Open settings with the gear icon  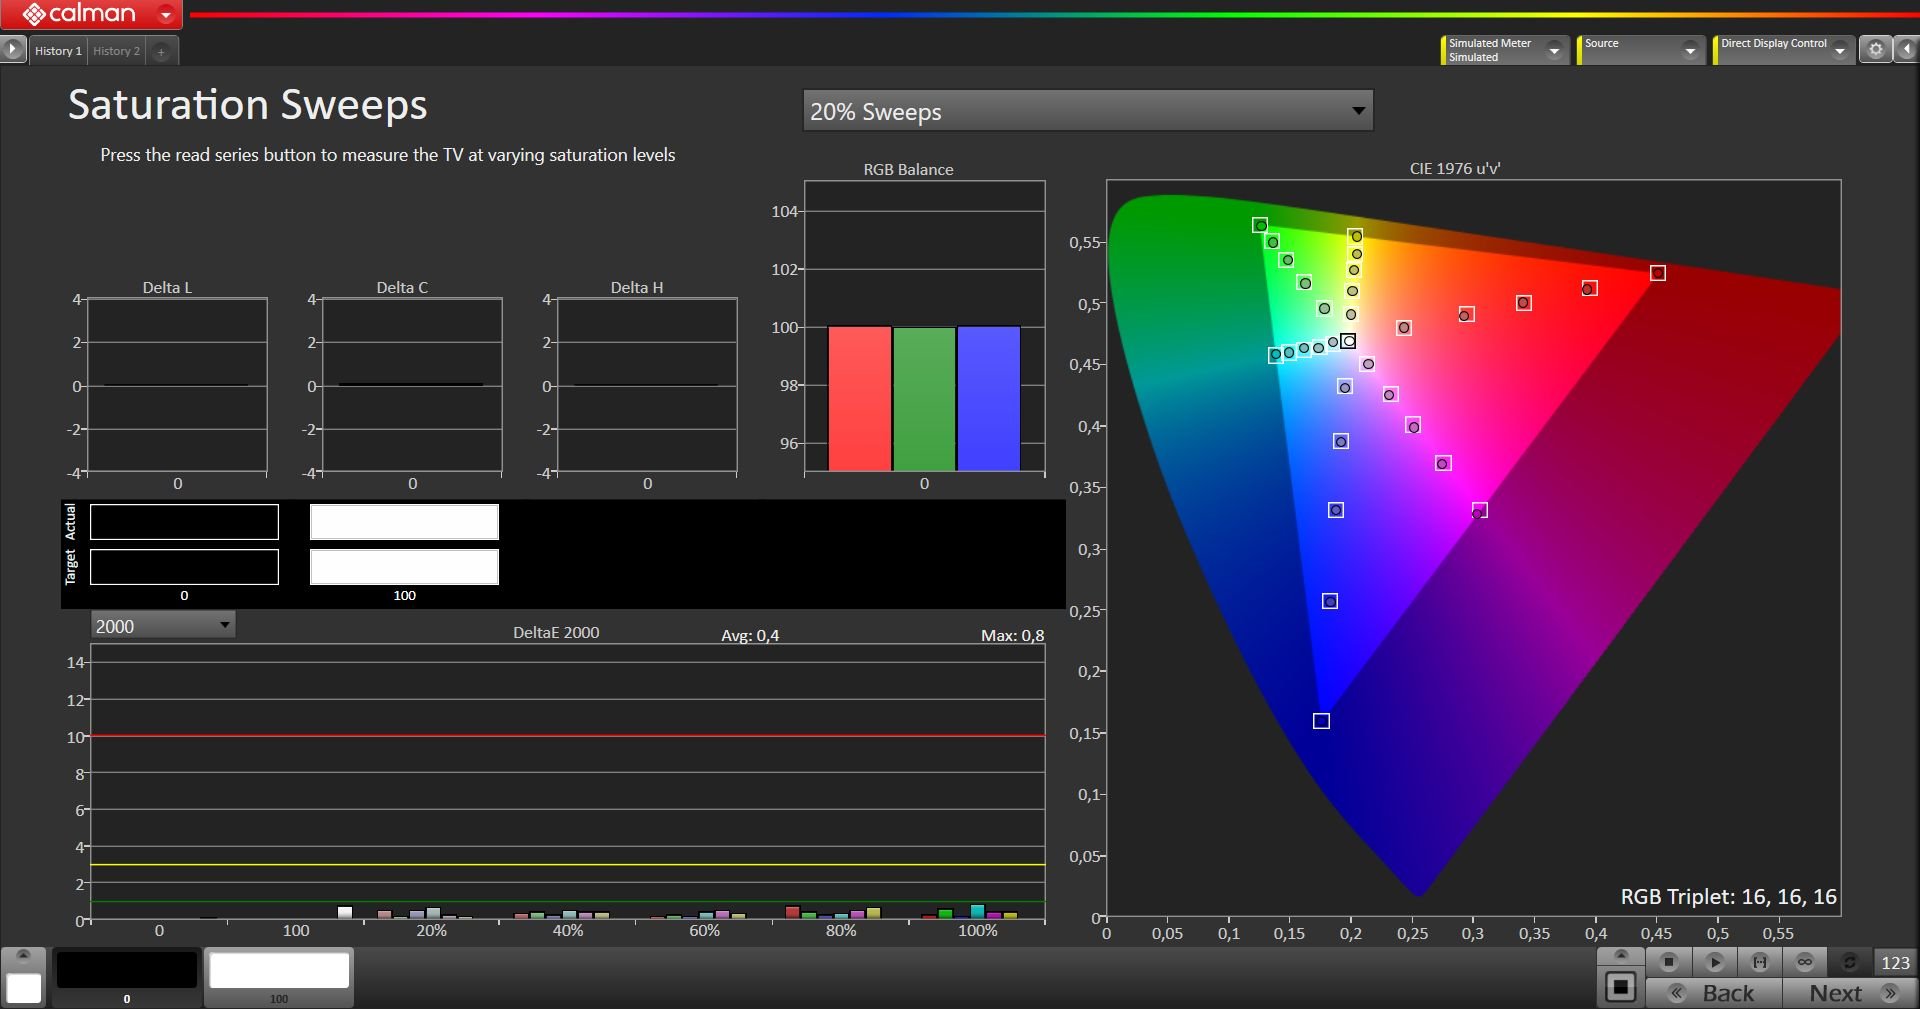point(1876,50)
